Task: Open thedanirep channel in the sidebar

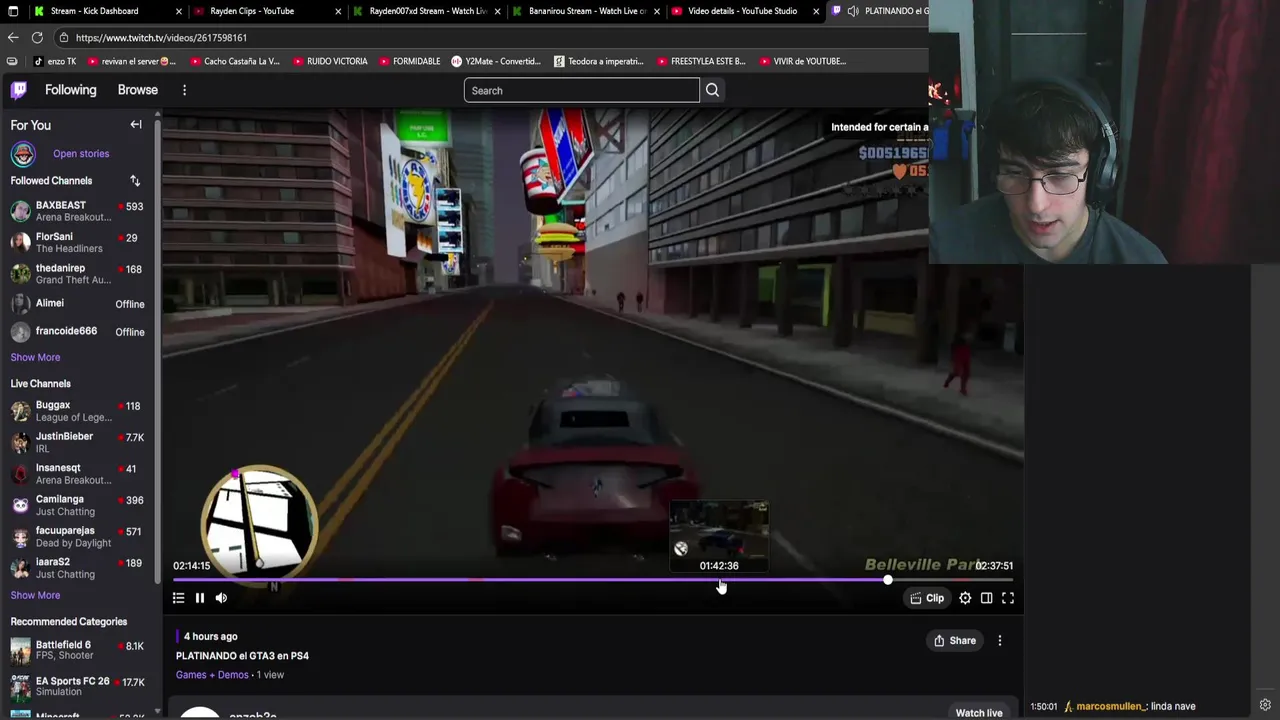Action: [77, 274]
